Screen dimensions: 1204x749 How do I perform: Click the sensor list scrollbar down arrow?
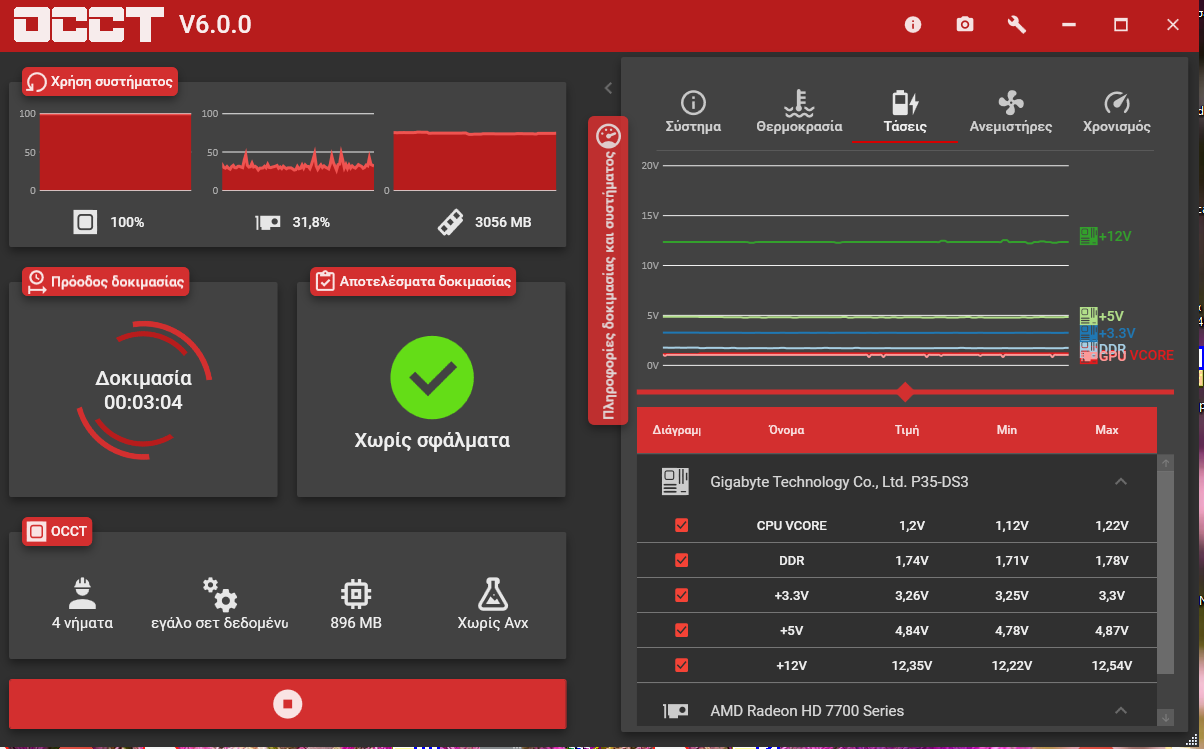click(1166, 718)
